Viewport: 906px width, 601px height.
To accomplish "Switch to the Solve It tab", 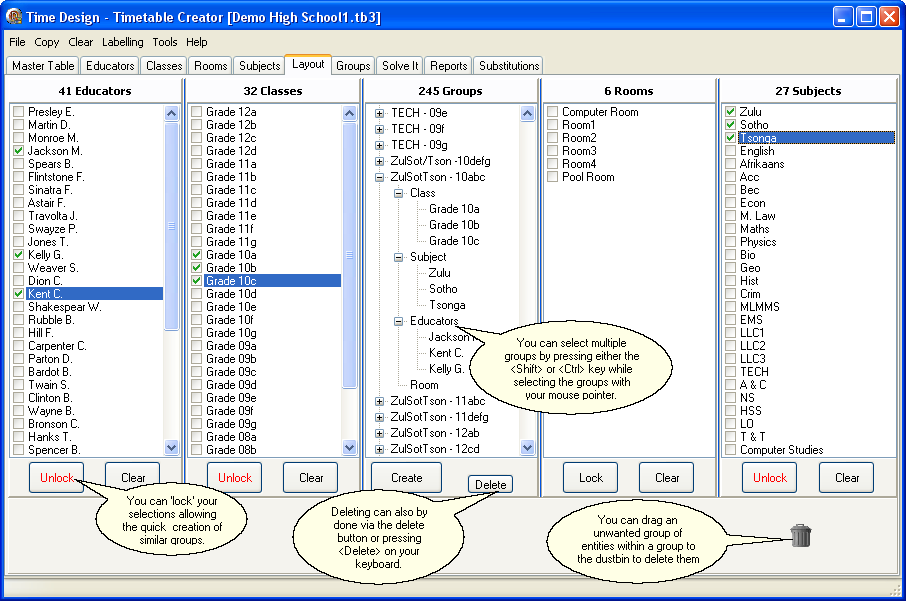I will point(400,66).
